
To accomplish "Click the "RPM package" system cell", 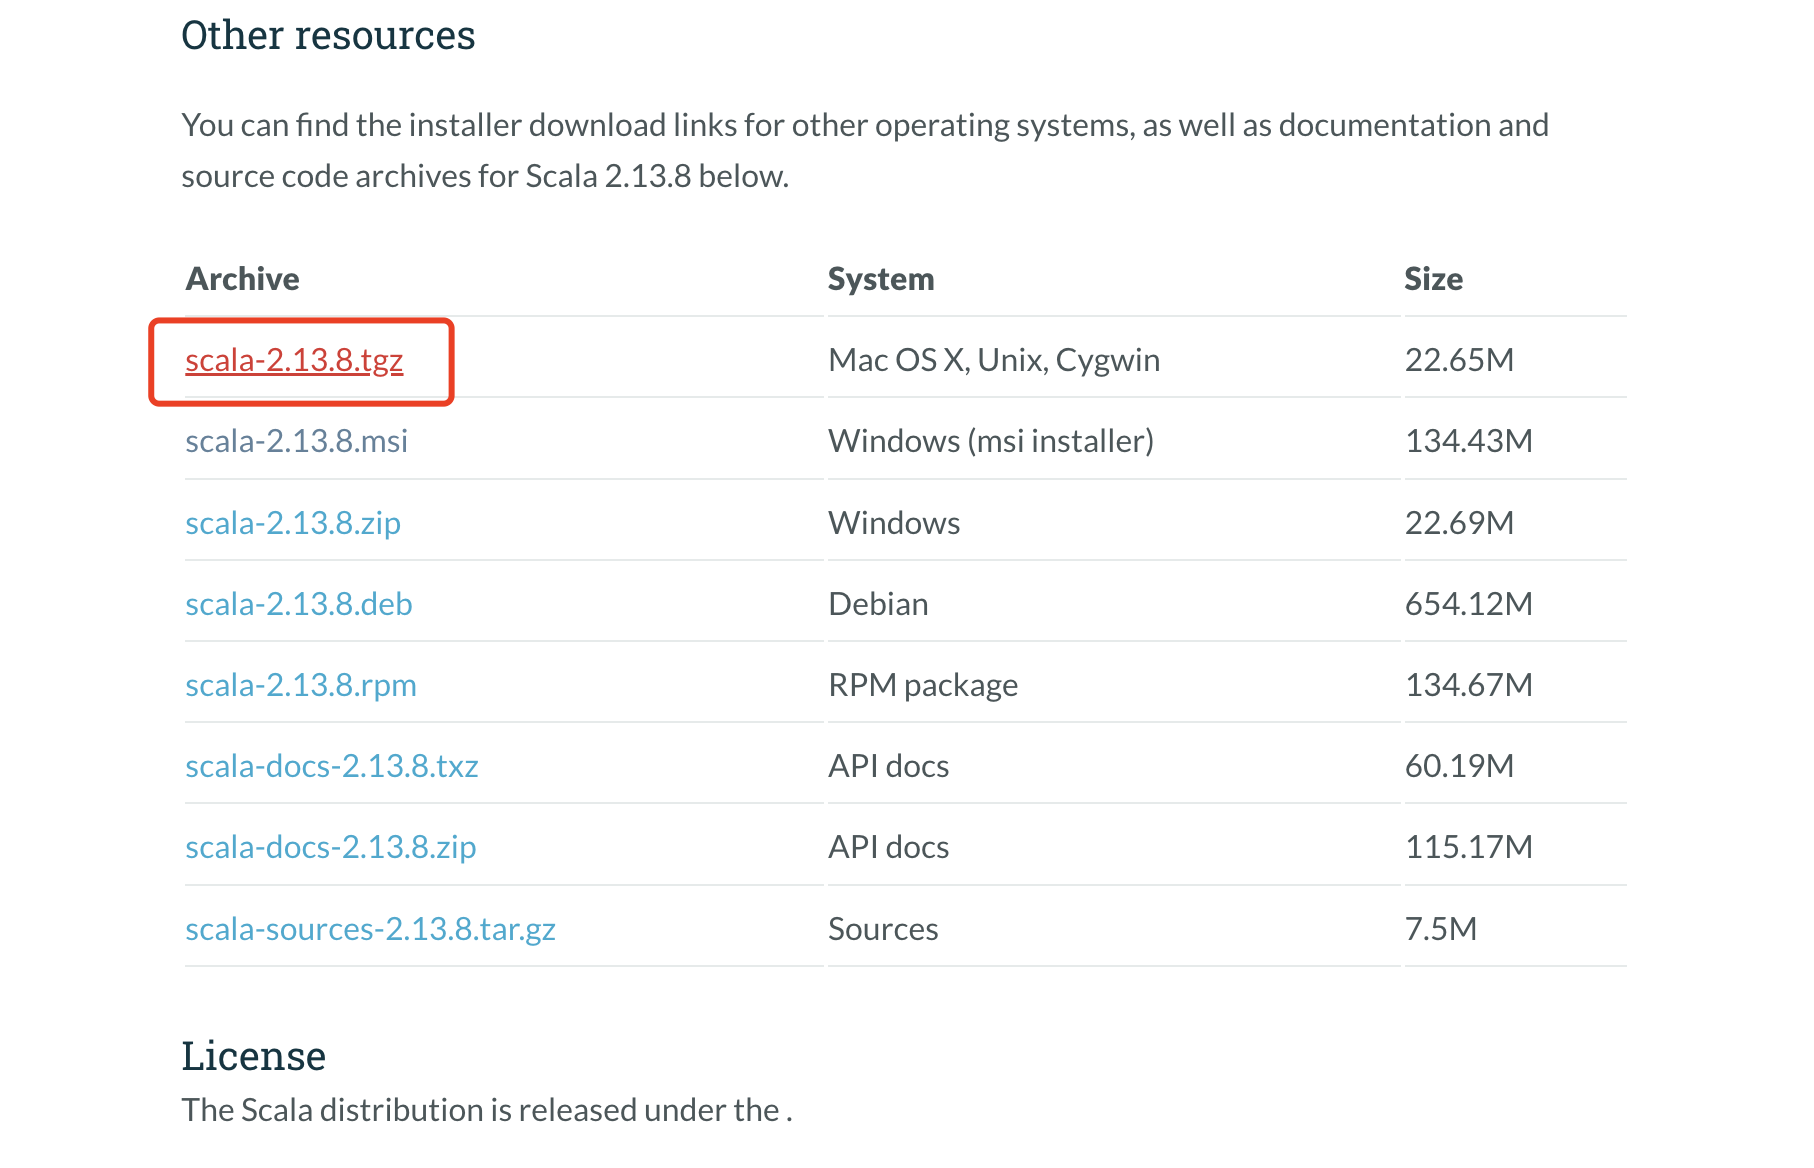I will (922, 685).
